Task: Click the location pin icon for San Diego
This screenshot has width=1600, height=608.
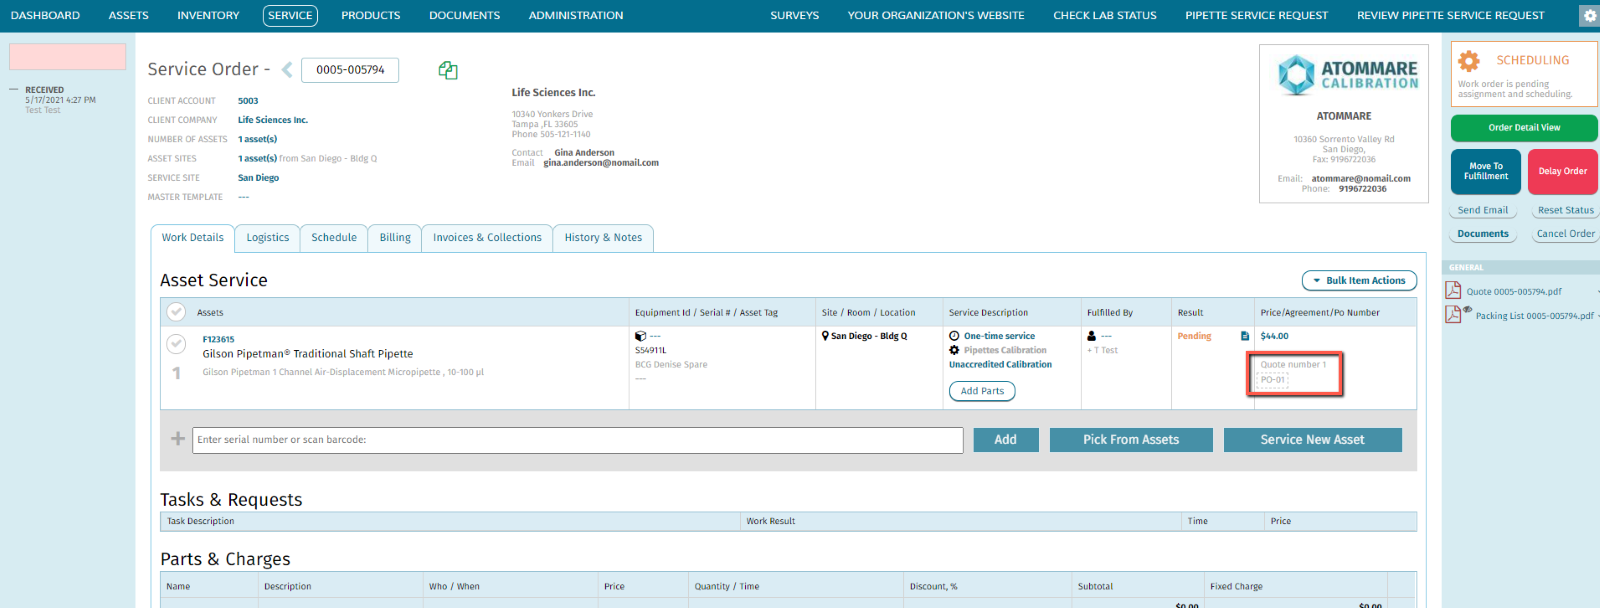Action: click(x=825, y=336)
